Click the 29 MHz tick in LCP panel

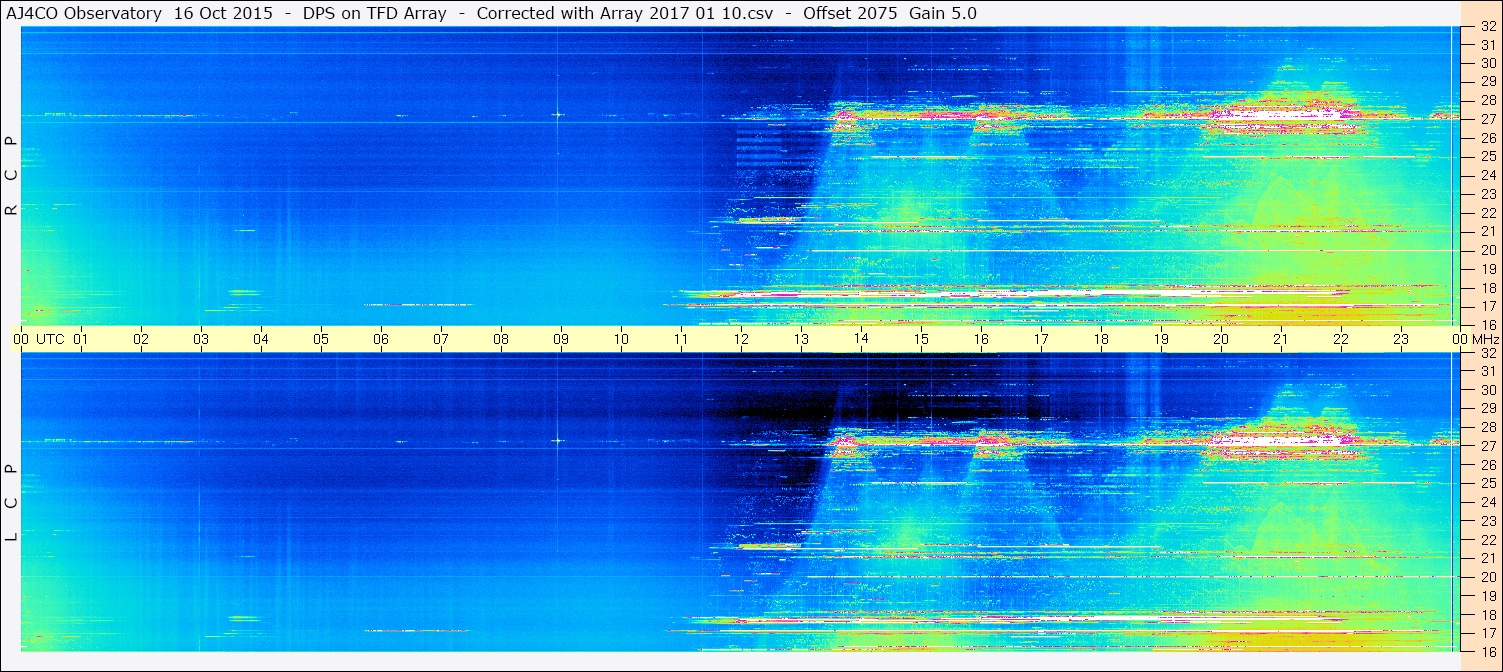(x=1488, y=409)
